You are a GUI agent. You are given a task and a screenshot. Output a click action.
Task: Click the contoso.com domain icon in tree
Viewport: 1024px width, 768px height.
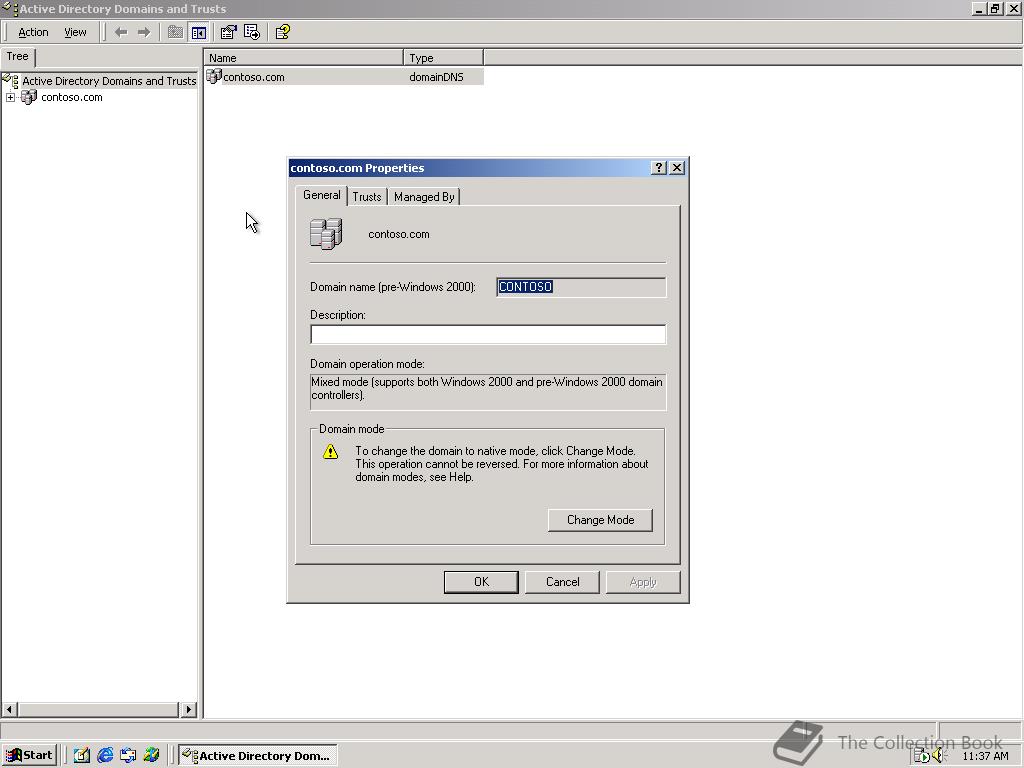tap(29, 97)
